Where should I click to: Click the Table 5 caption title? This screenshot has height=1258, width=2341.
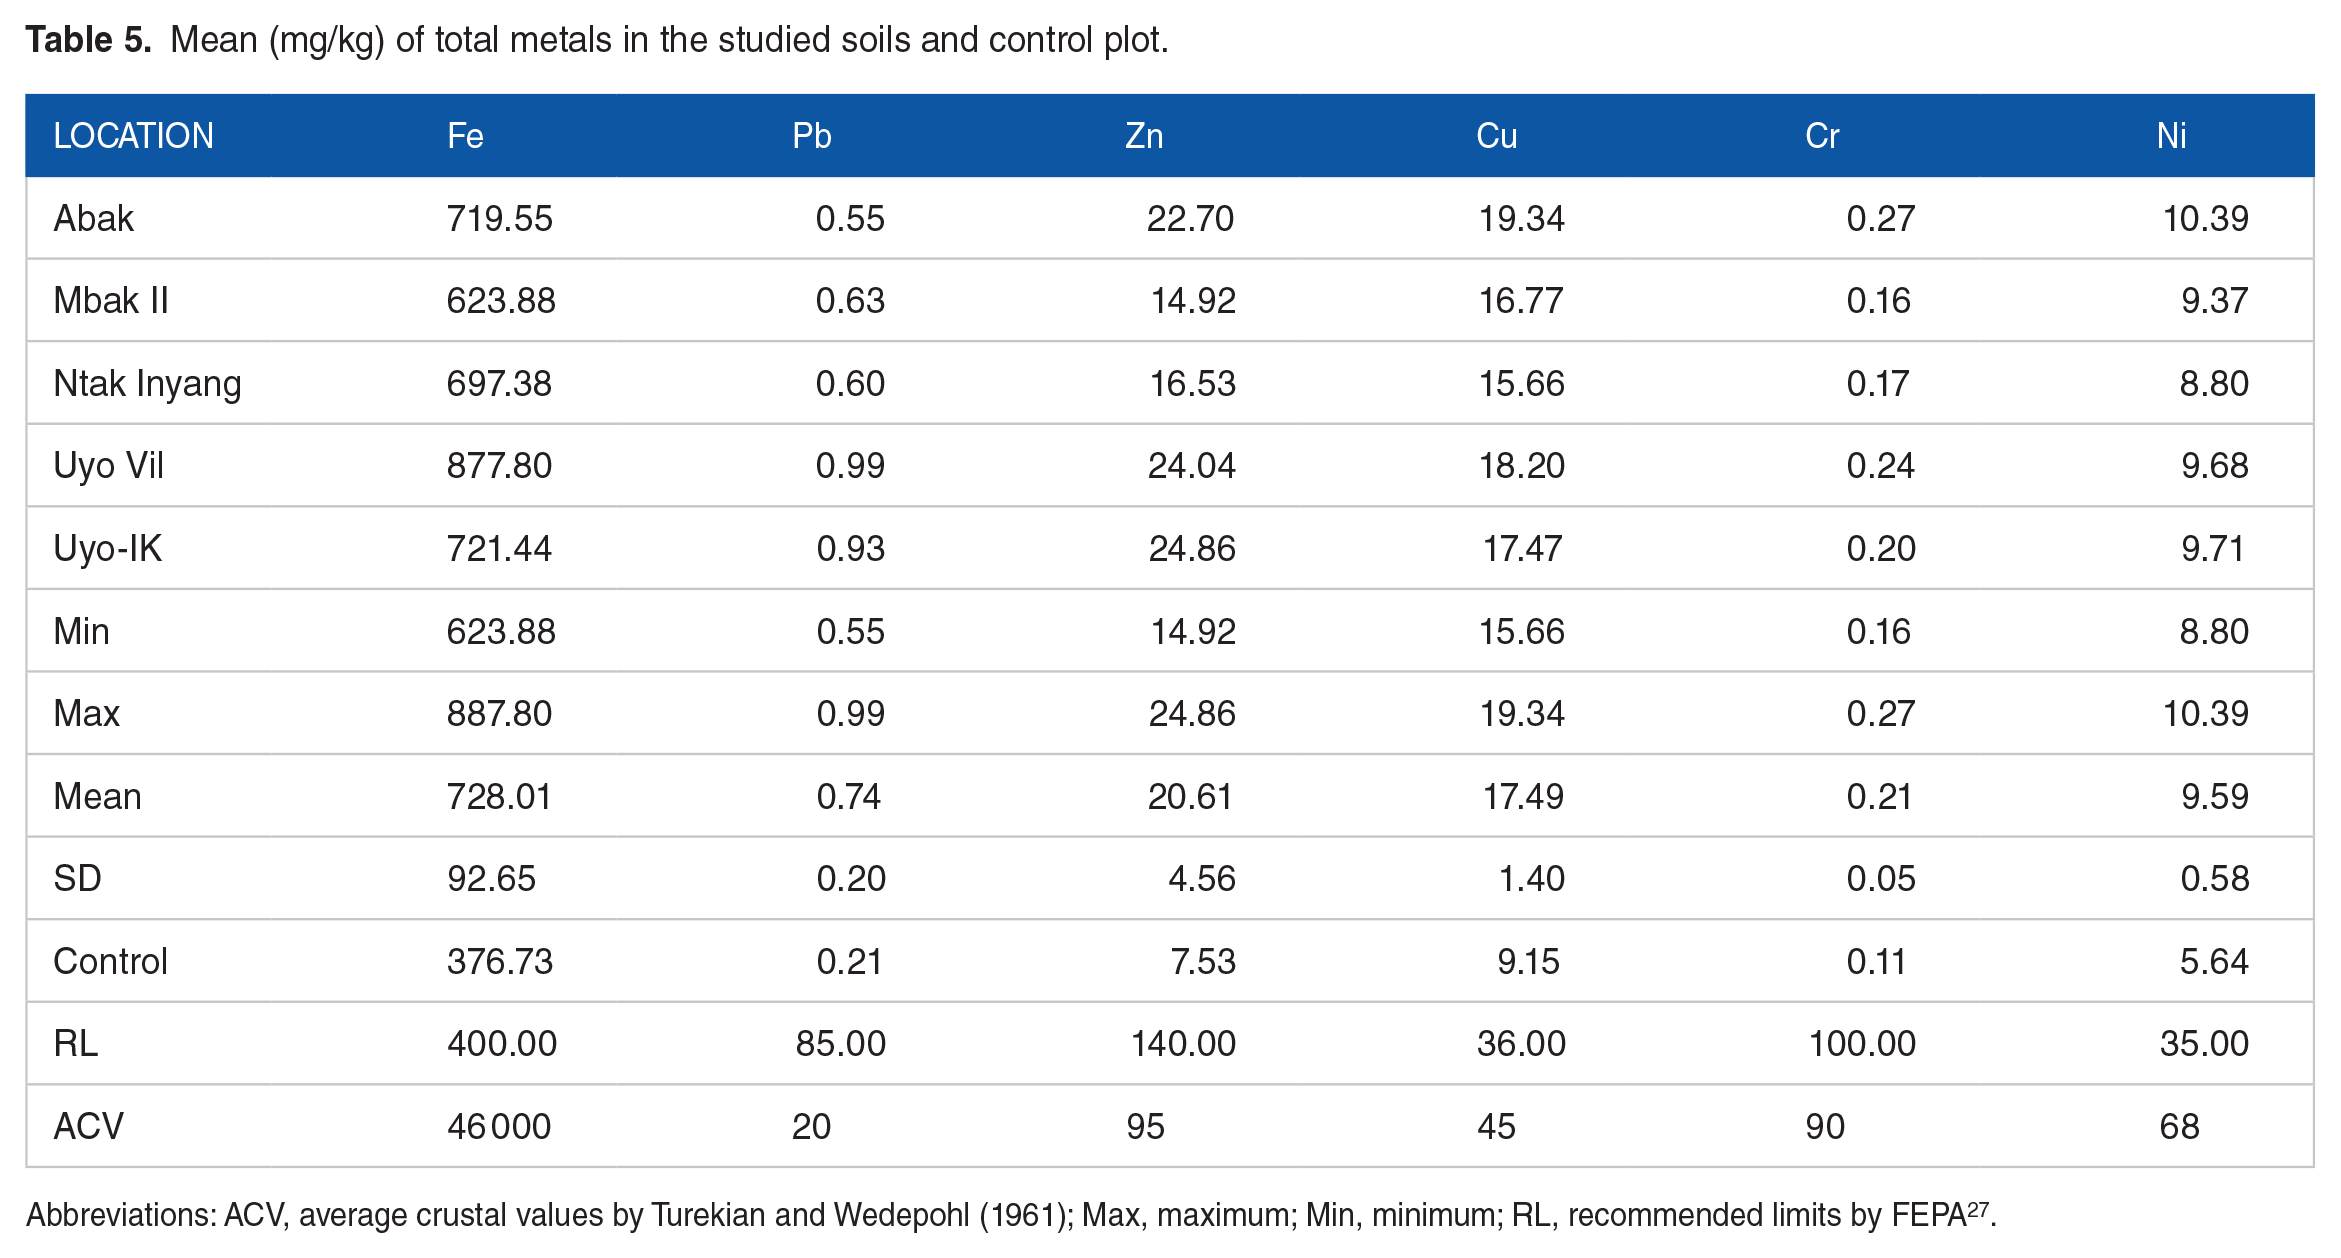pyautogui.click(x=596, y=40)
